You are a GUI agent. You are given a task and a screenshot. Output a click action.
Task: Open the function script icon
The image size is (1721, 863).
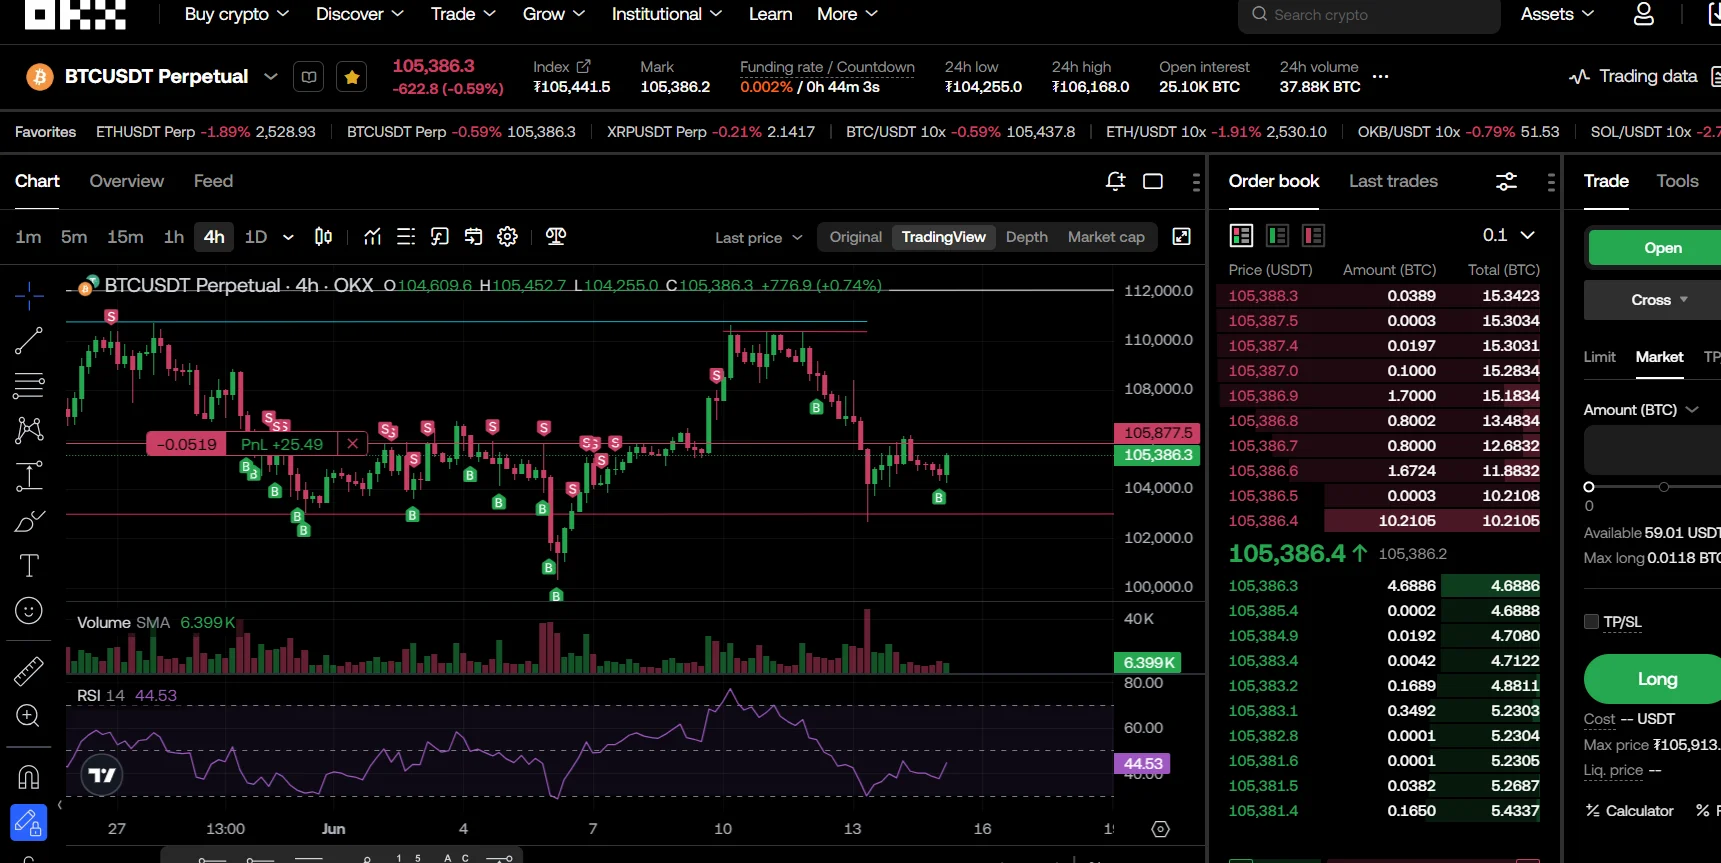pyautogui.click(x=439, y=237)
